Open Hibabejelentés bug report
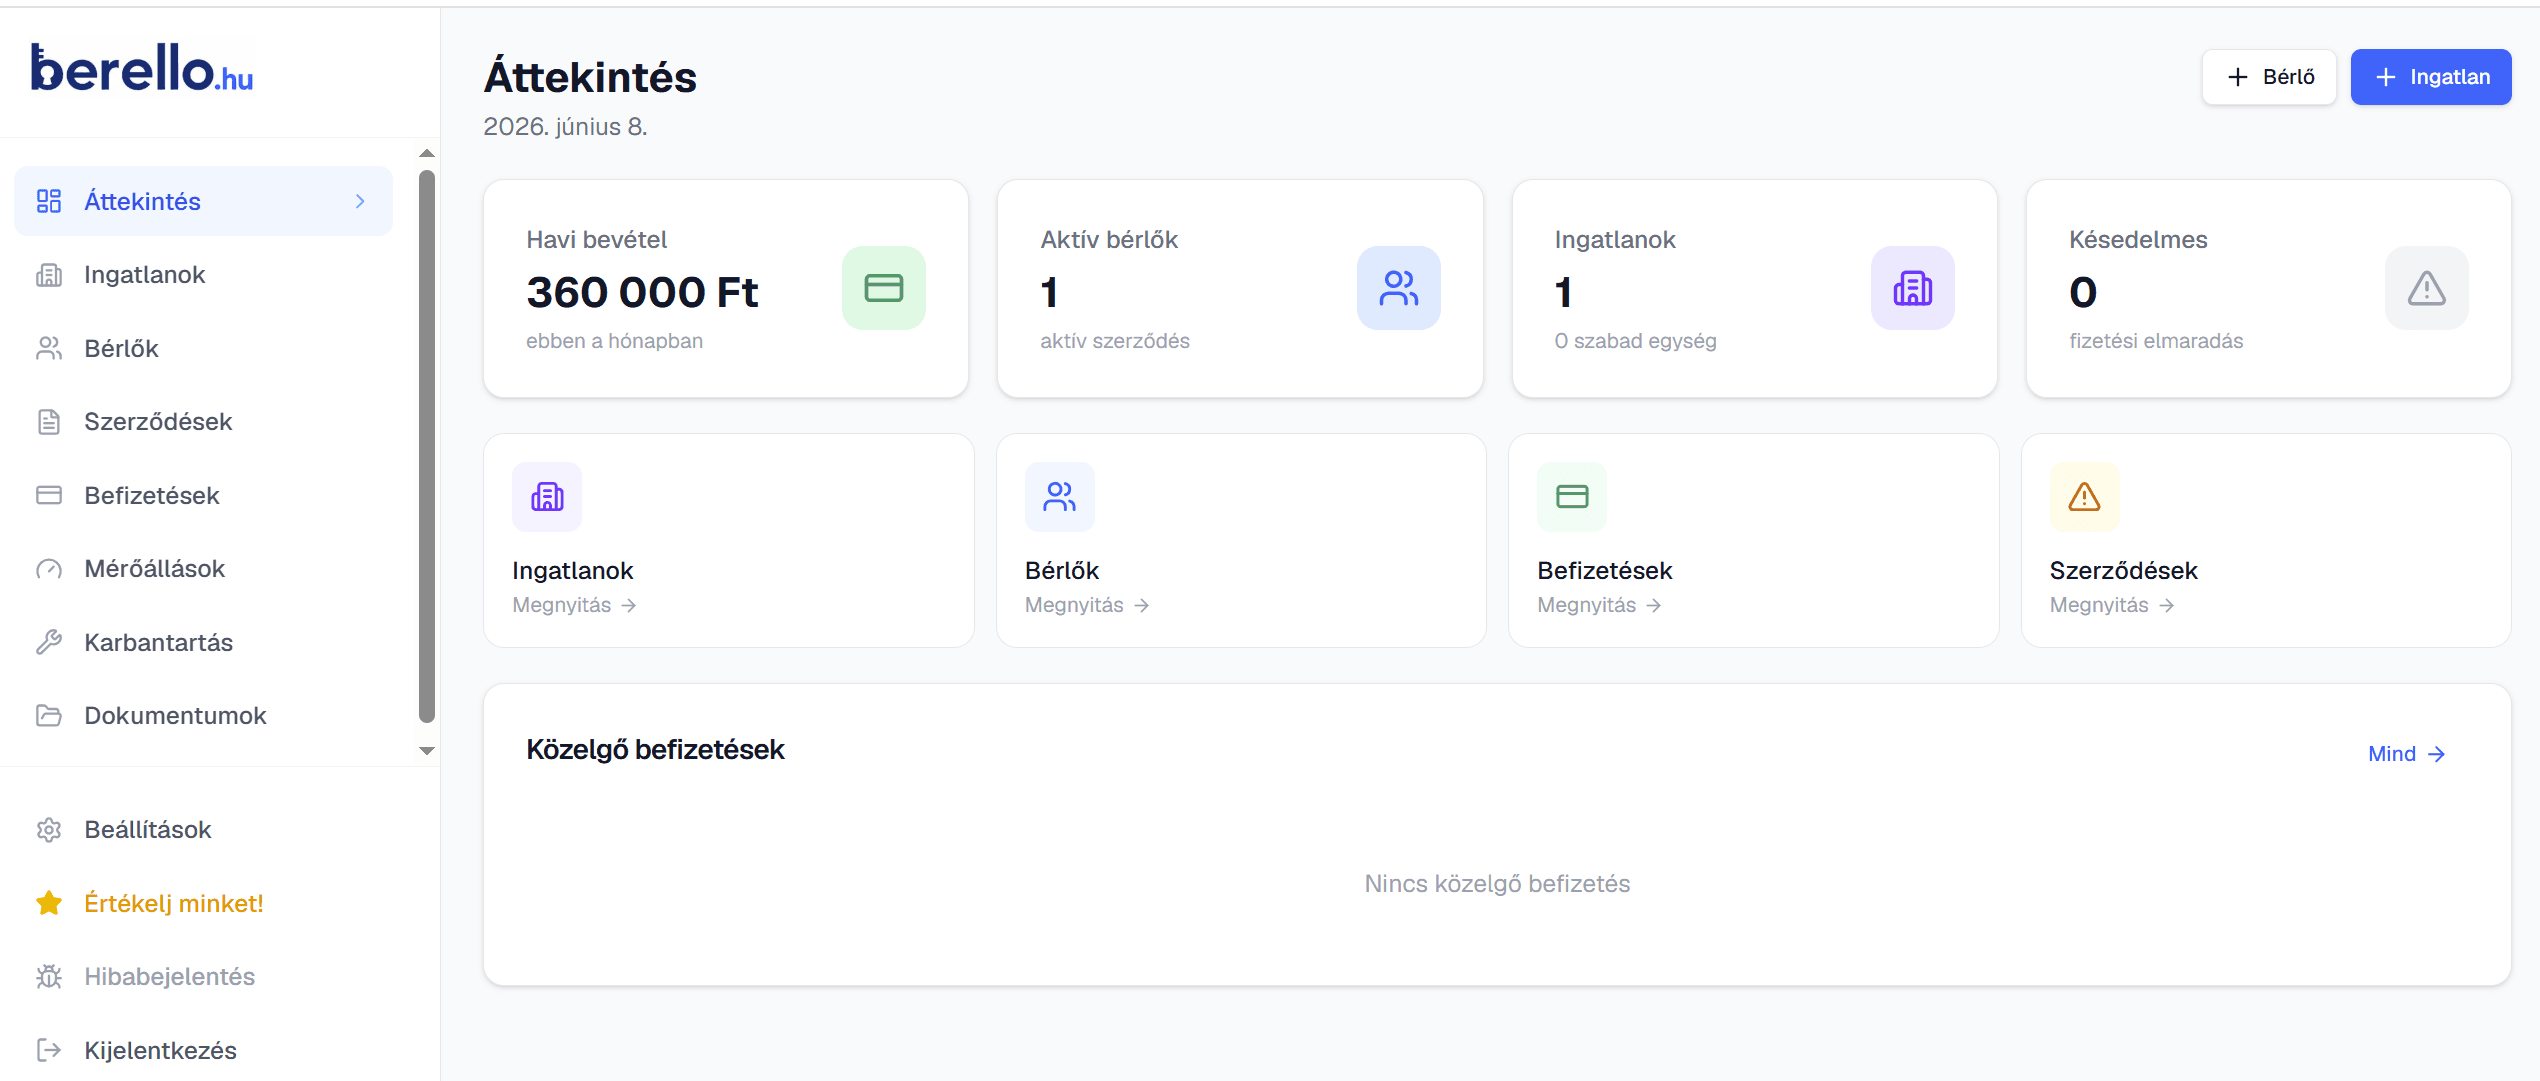The height and width of the screenshot is (1081, 2540). tap(204, 977)
